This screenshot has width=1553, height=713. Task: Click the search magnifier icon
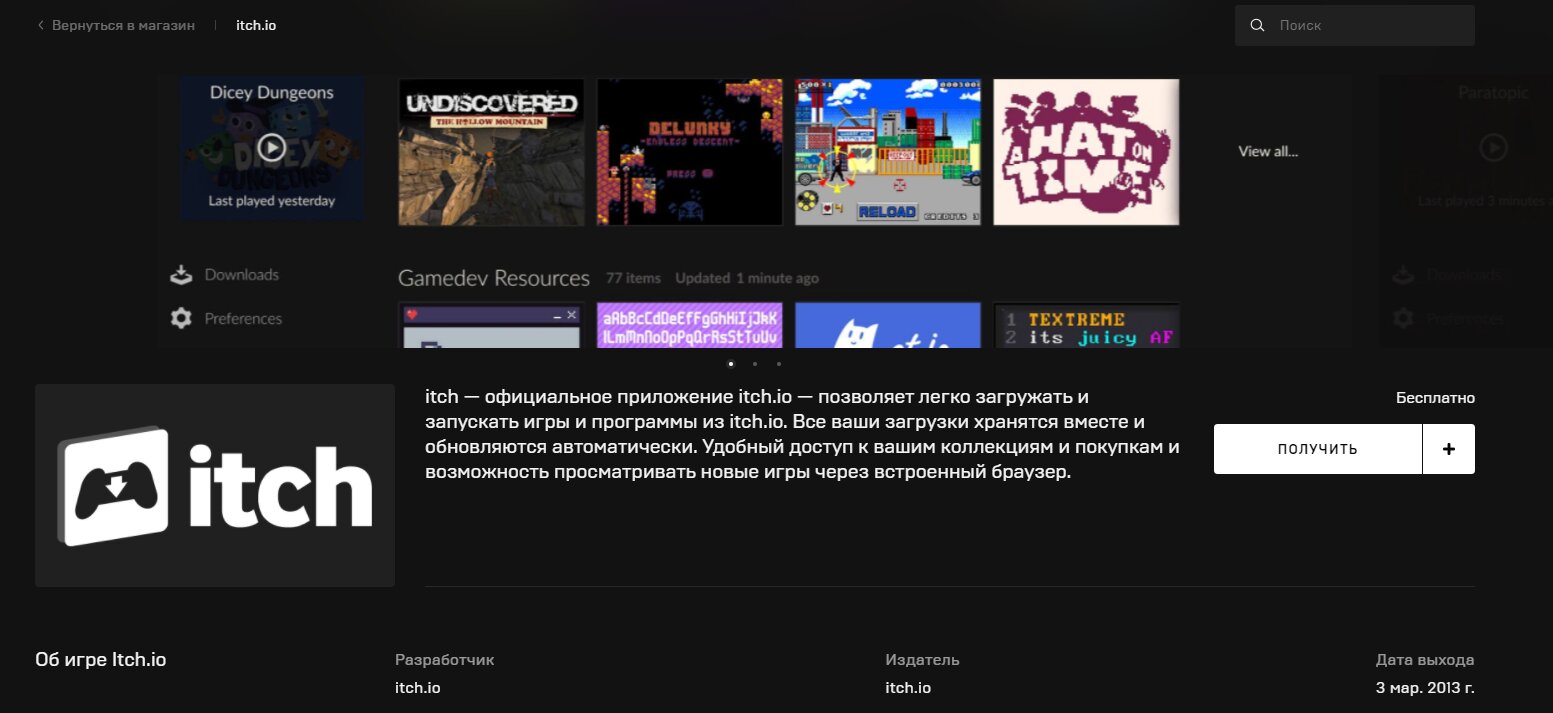[1257, 25]
